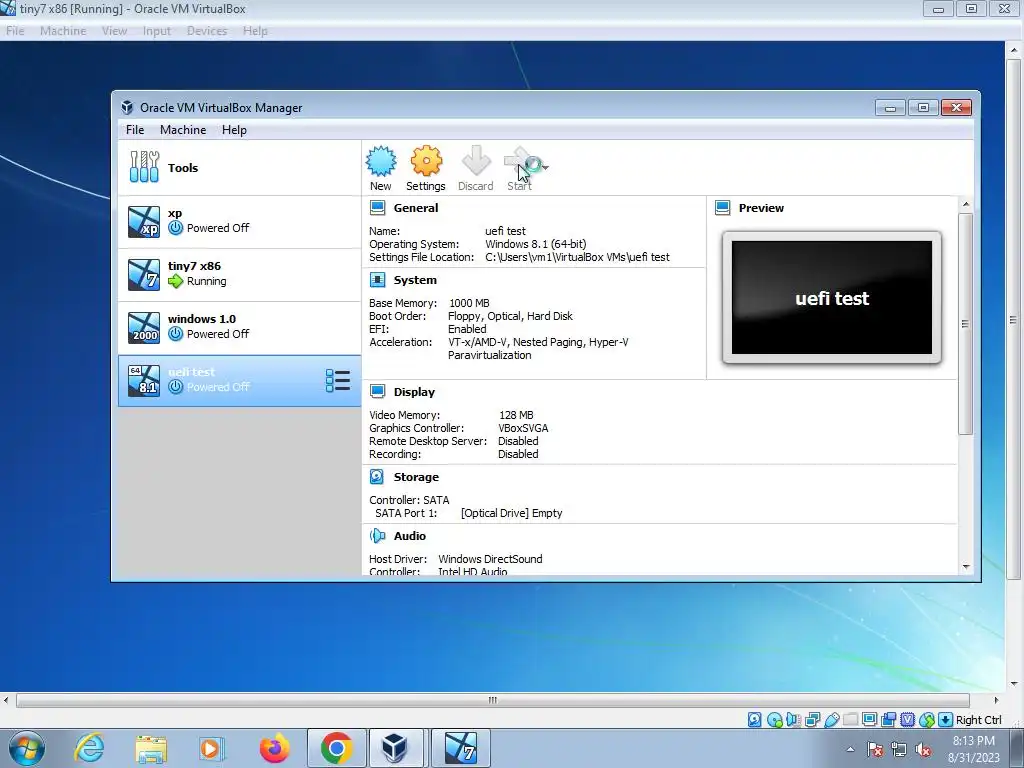This screenshot has width=1024, height=768.
Task: Open Help menu in VirtualBox Manager
Action: (x=234, y=130)
